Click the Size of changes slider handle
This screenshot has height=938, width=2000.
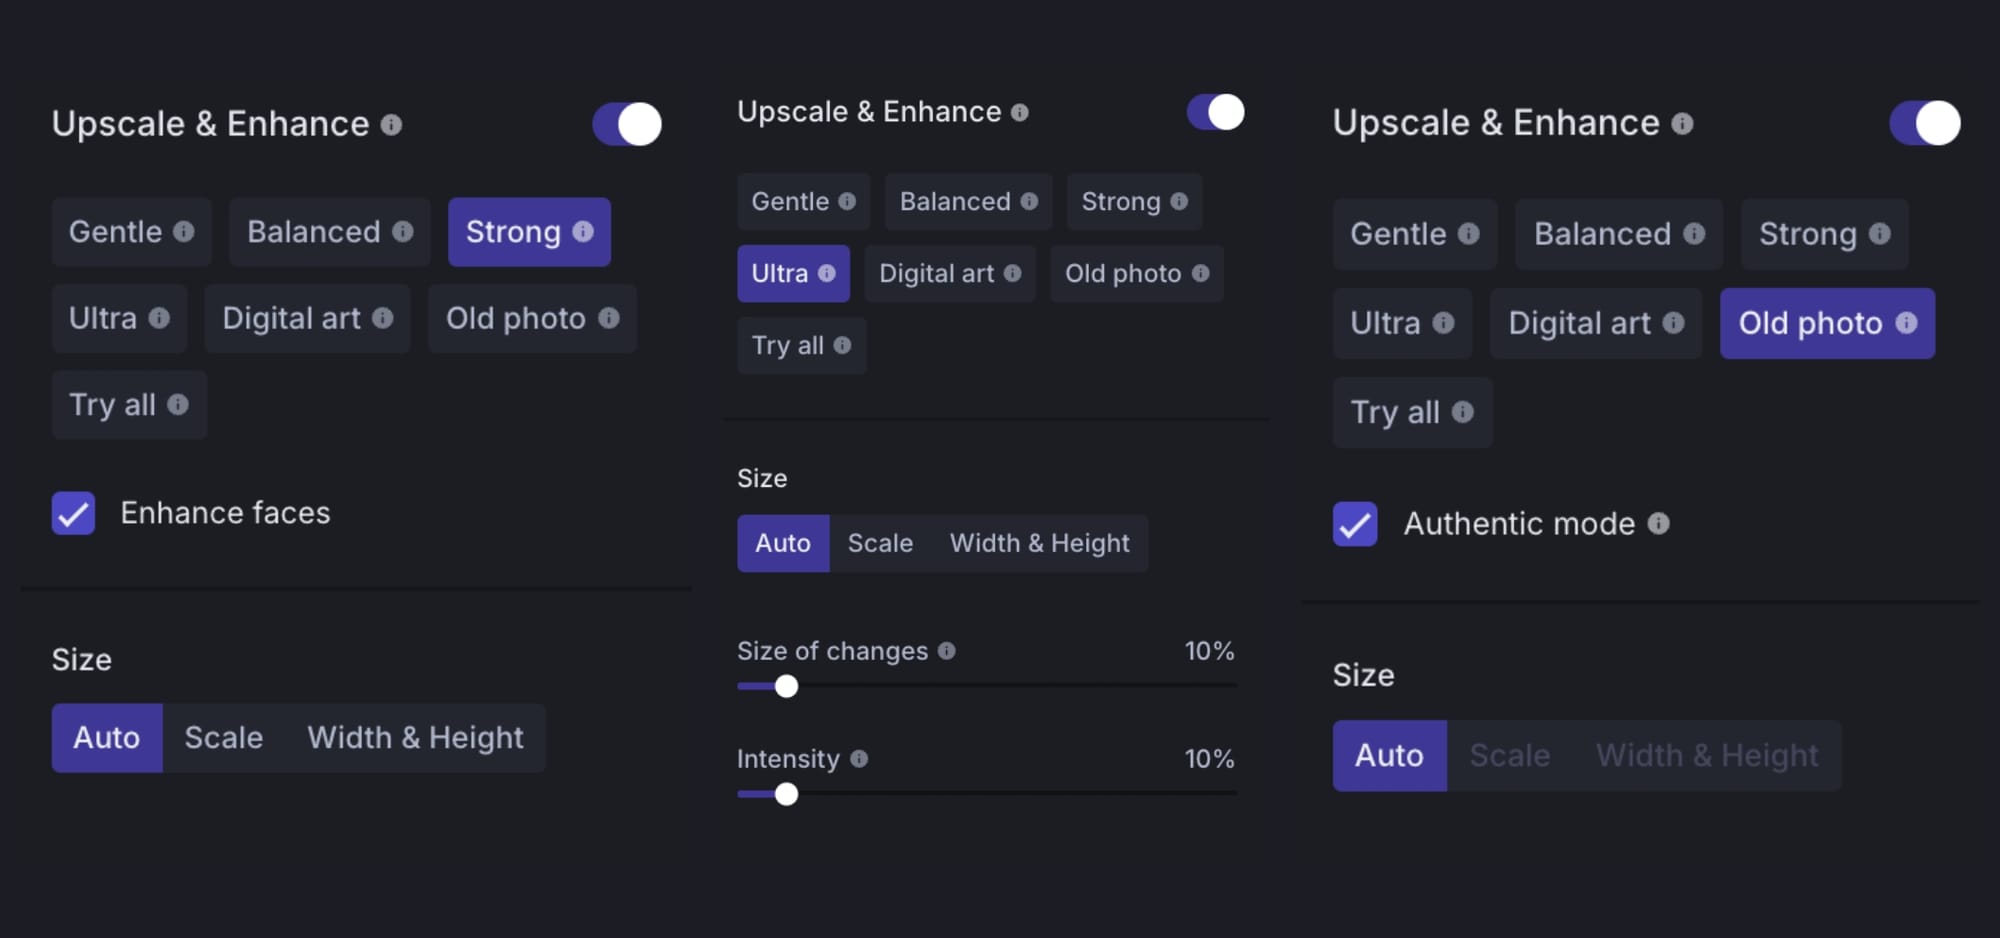787,686
